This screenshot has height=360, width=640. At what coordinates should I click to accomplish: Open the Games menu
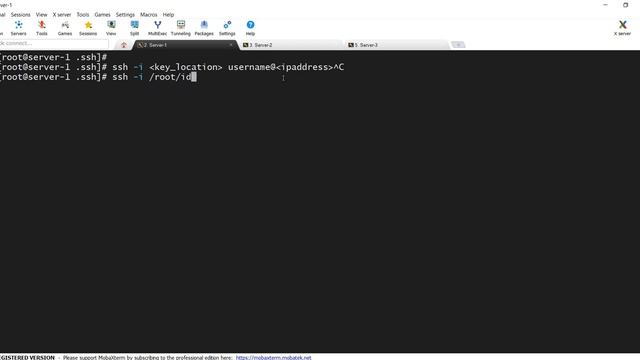tap(102, 15)
